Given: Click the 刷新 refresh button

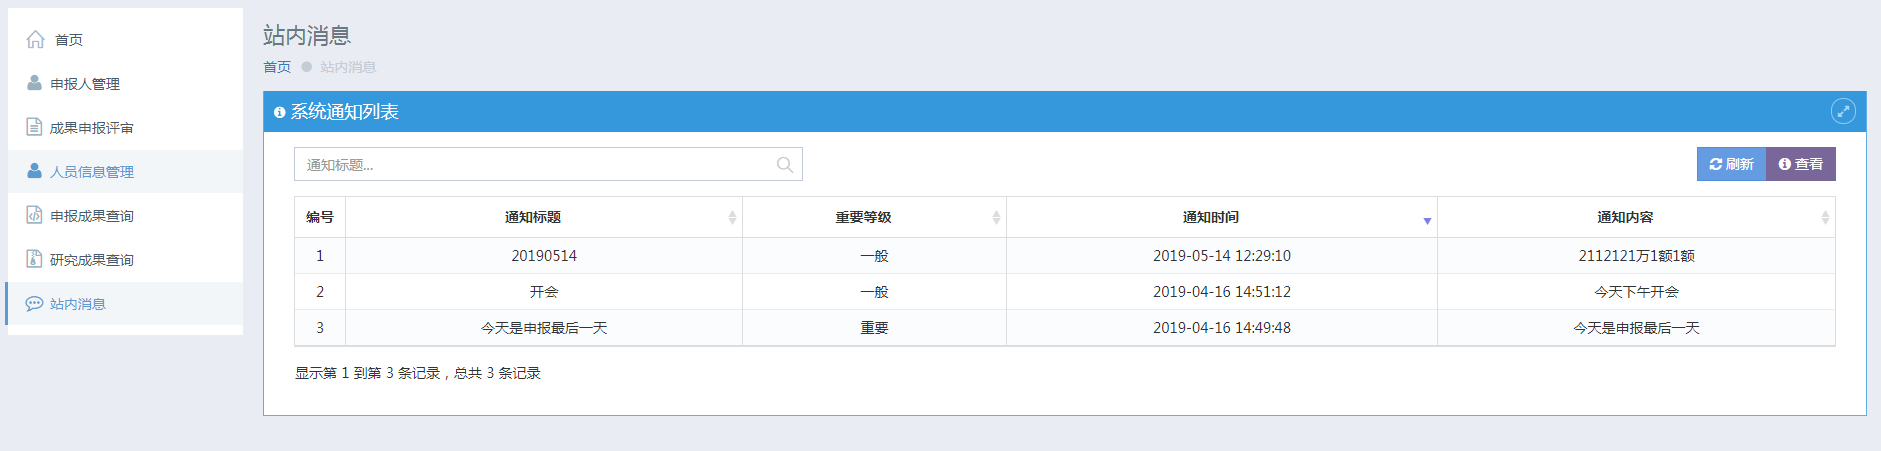Looking at the screenshot, I should (1731, 164).
